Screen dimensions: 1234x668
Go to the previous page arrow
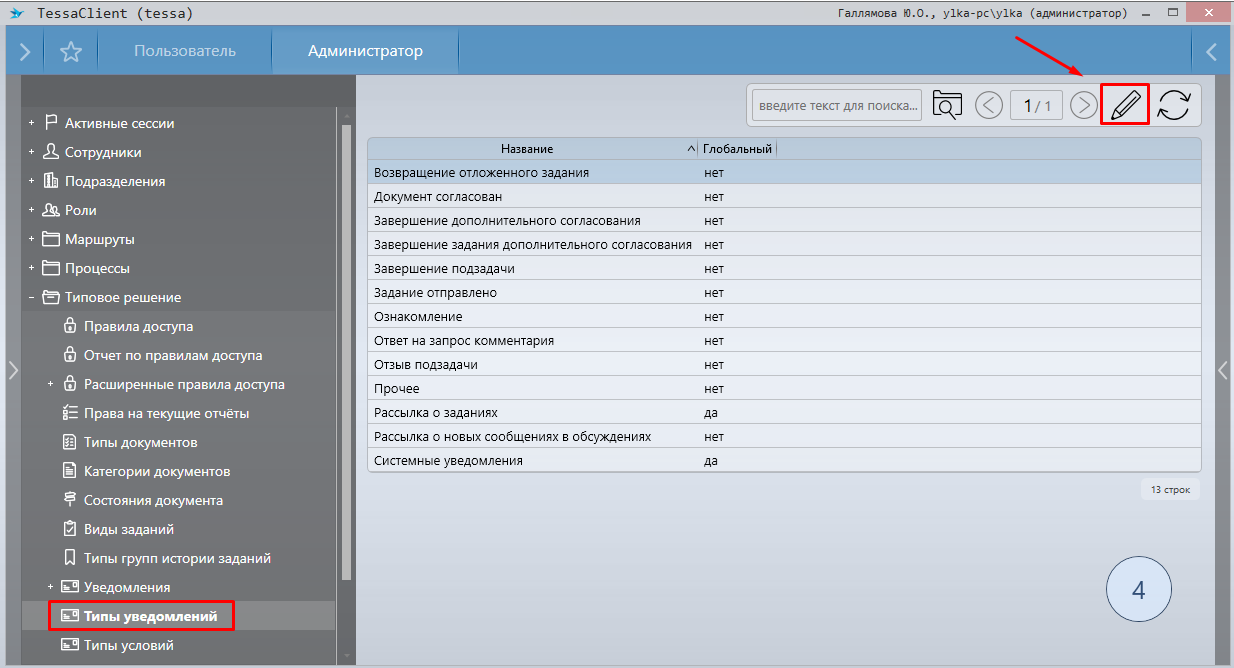pos(989,105)
